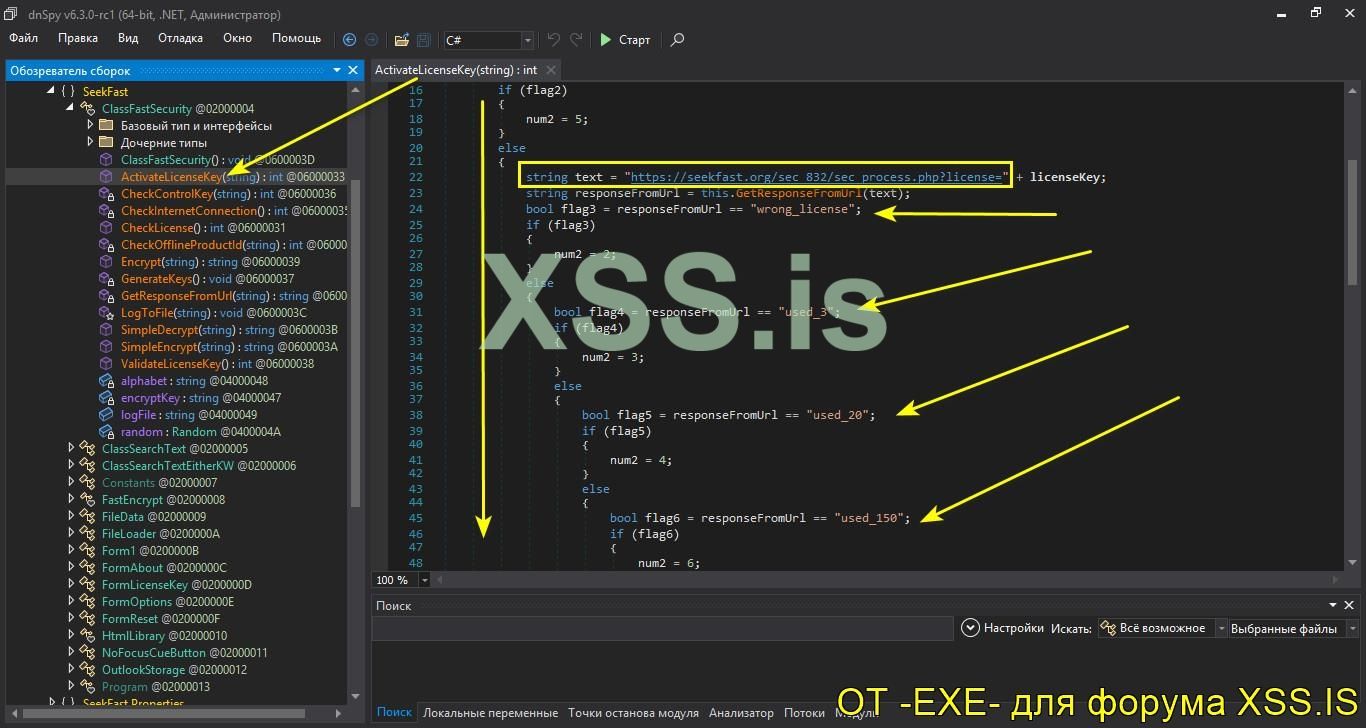Select the ClassFastSecurity() constructor in tree
The width and height of the screenshot is (1366, 728).
click(218, 160)
